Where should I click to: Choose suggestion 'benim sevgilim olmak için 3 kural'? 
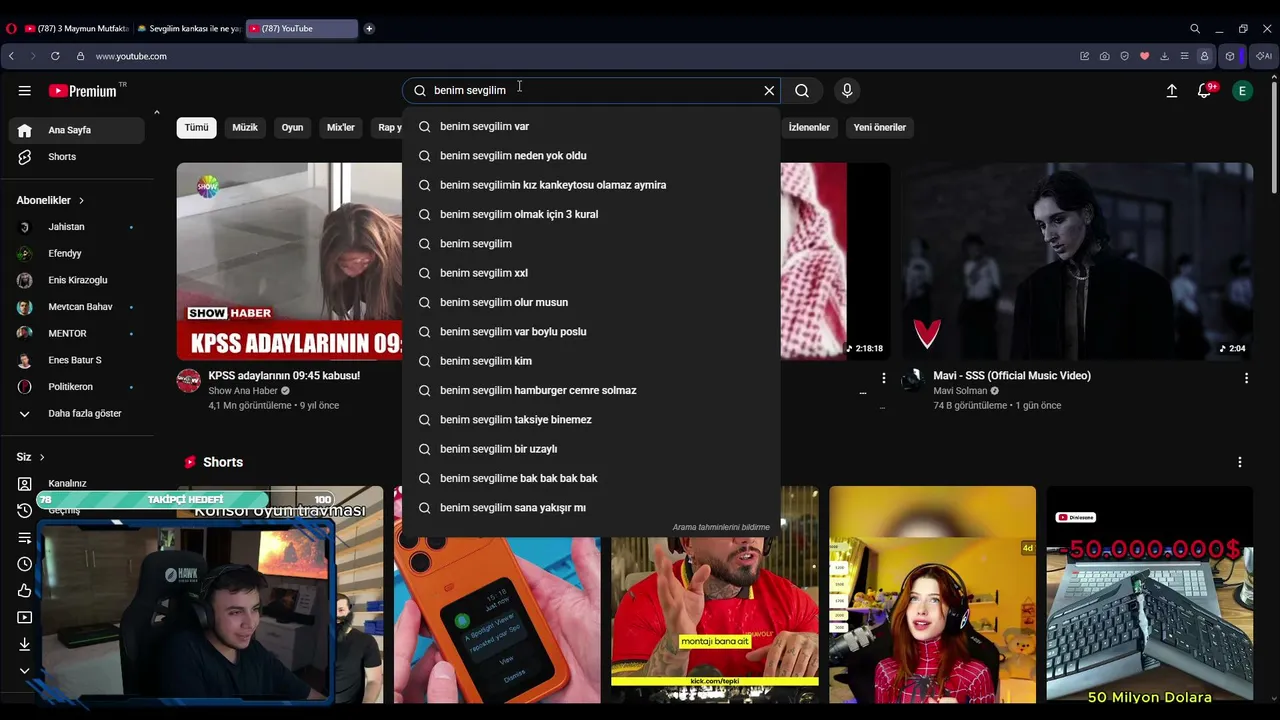[x=591, y=215]
